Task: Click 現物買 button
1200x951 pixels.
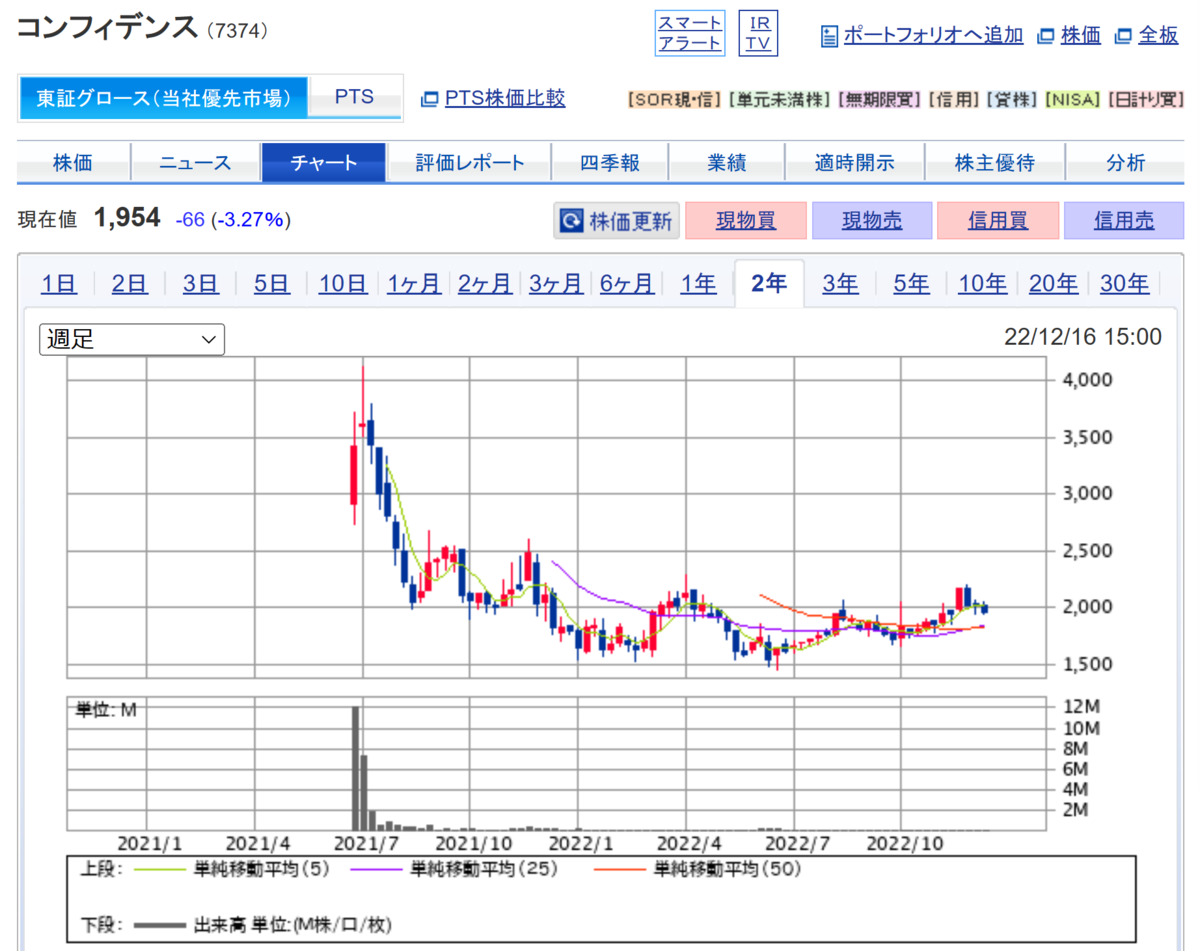Action: [x=745, y=221]
